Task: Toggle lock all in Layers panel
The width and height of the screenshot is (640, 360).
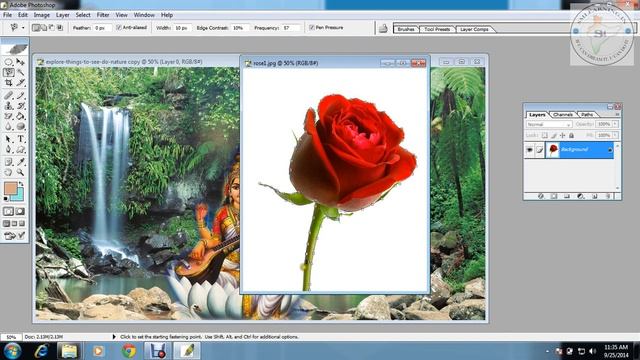Action: 571,135
